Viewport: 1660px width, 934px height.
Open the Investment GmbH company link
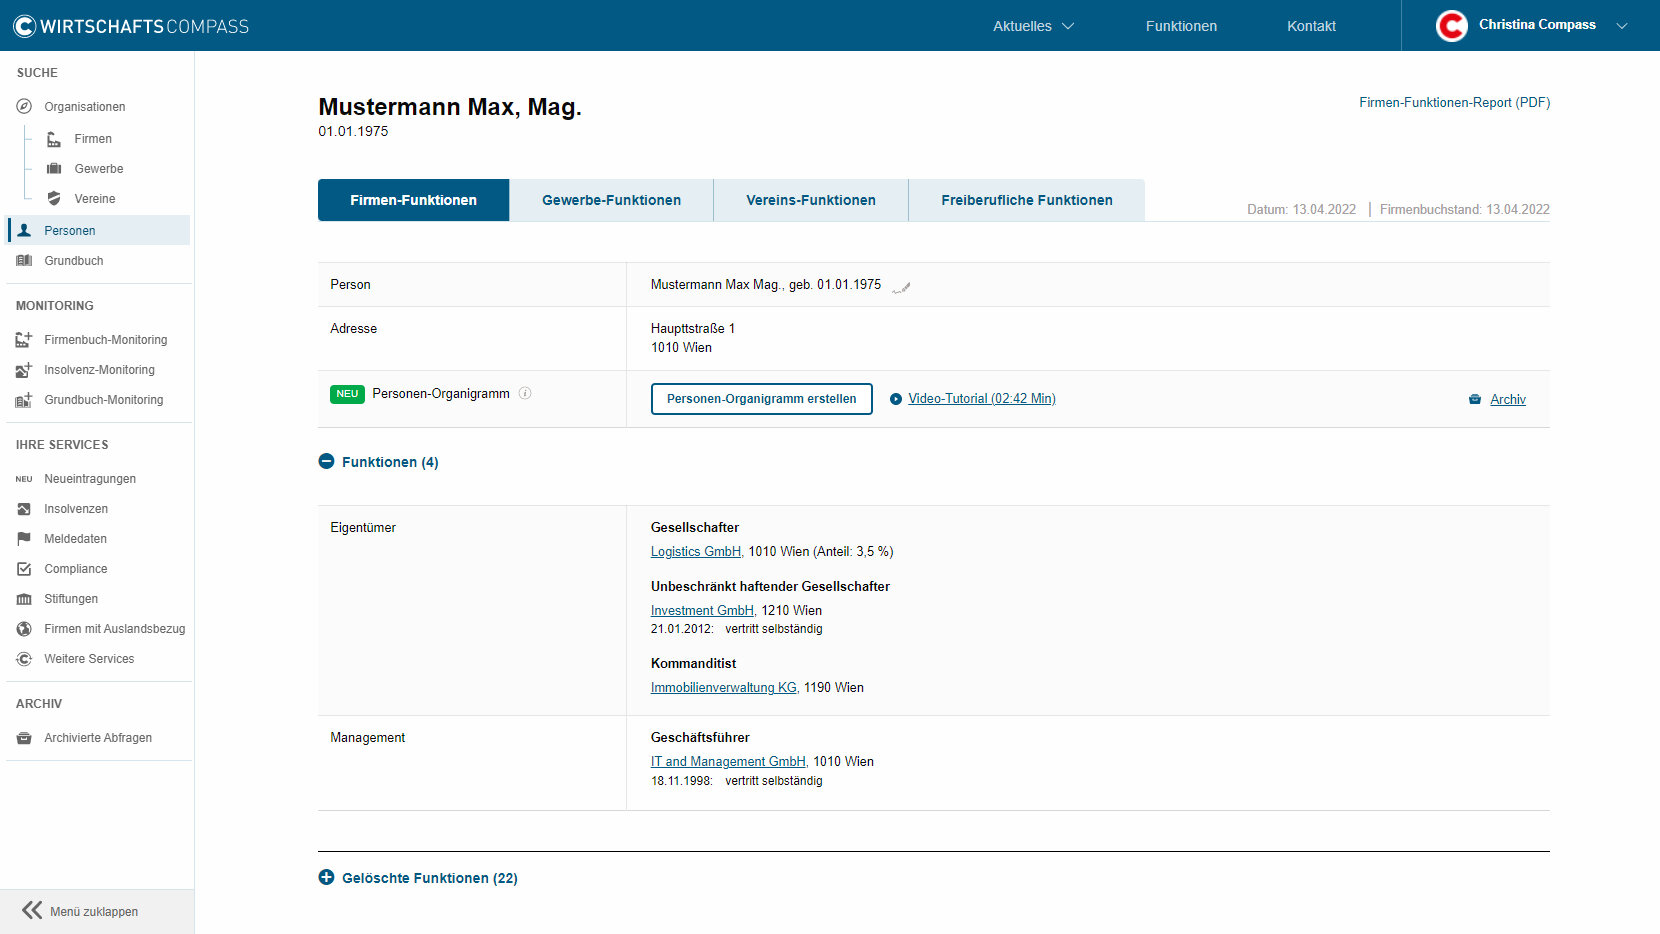tap(702, 610)
